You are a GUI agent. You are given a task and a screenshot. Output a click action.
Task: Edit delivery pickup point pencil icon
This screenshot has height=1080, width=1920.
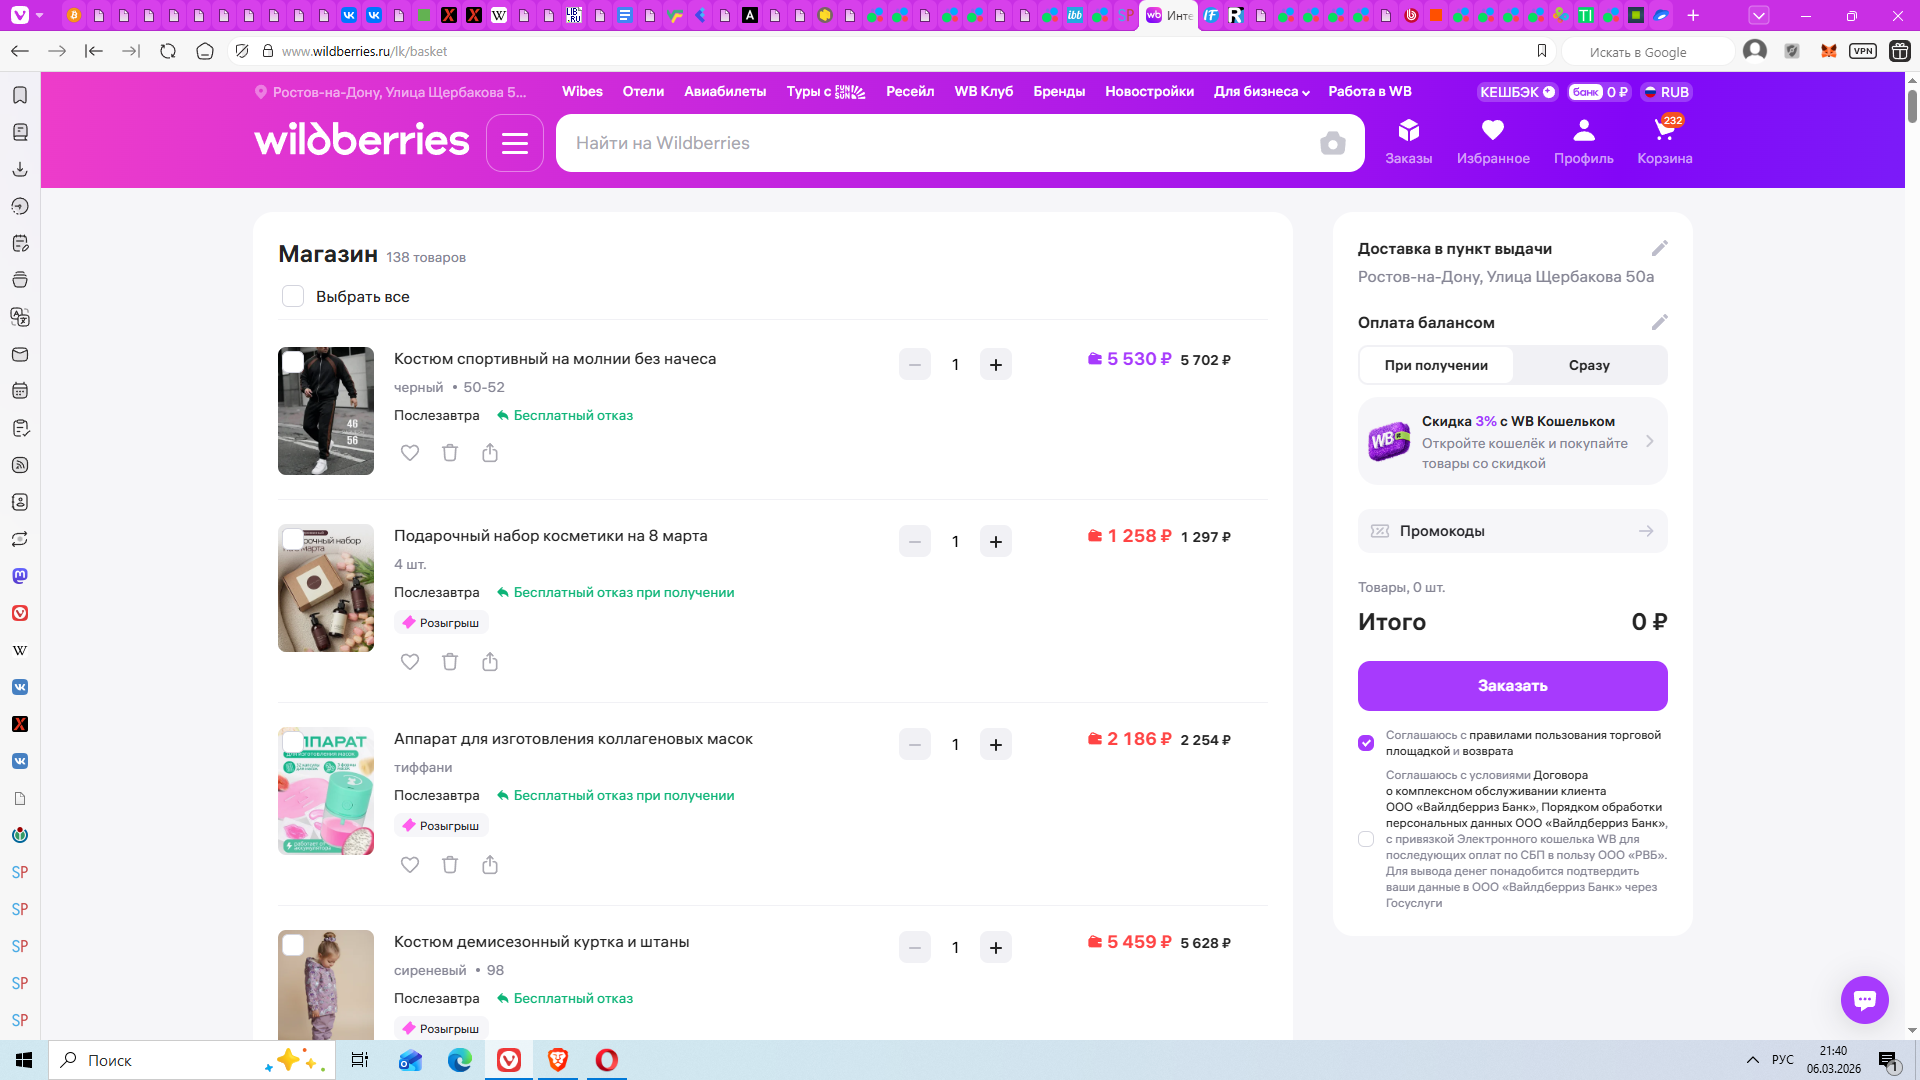point(1659,248)
